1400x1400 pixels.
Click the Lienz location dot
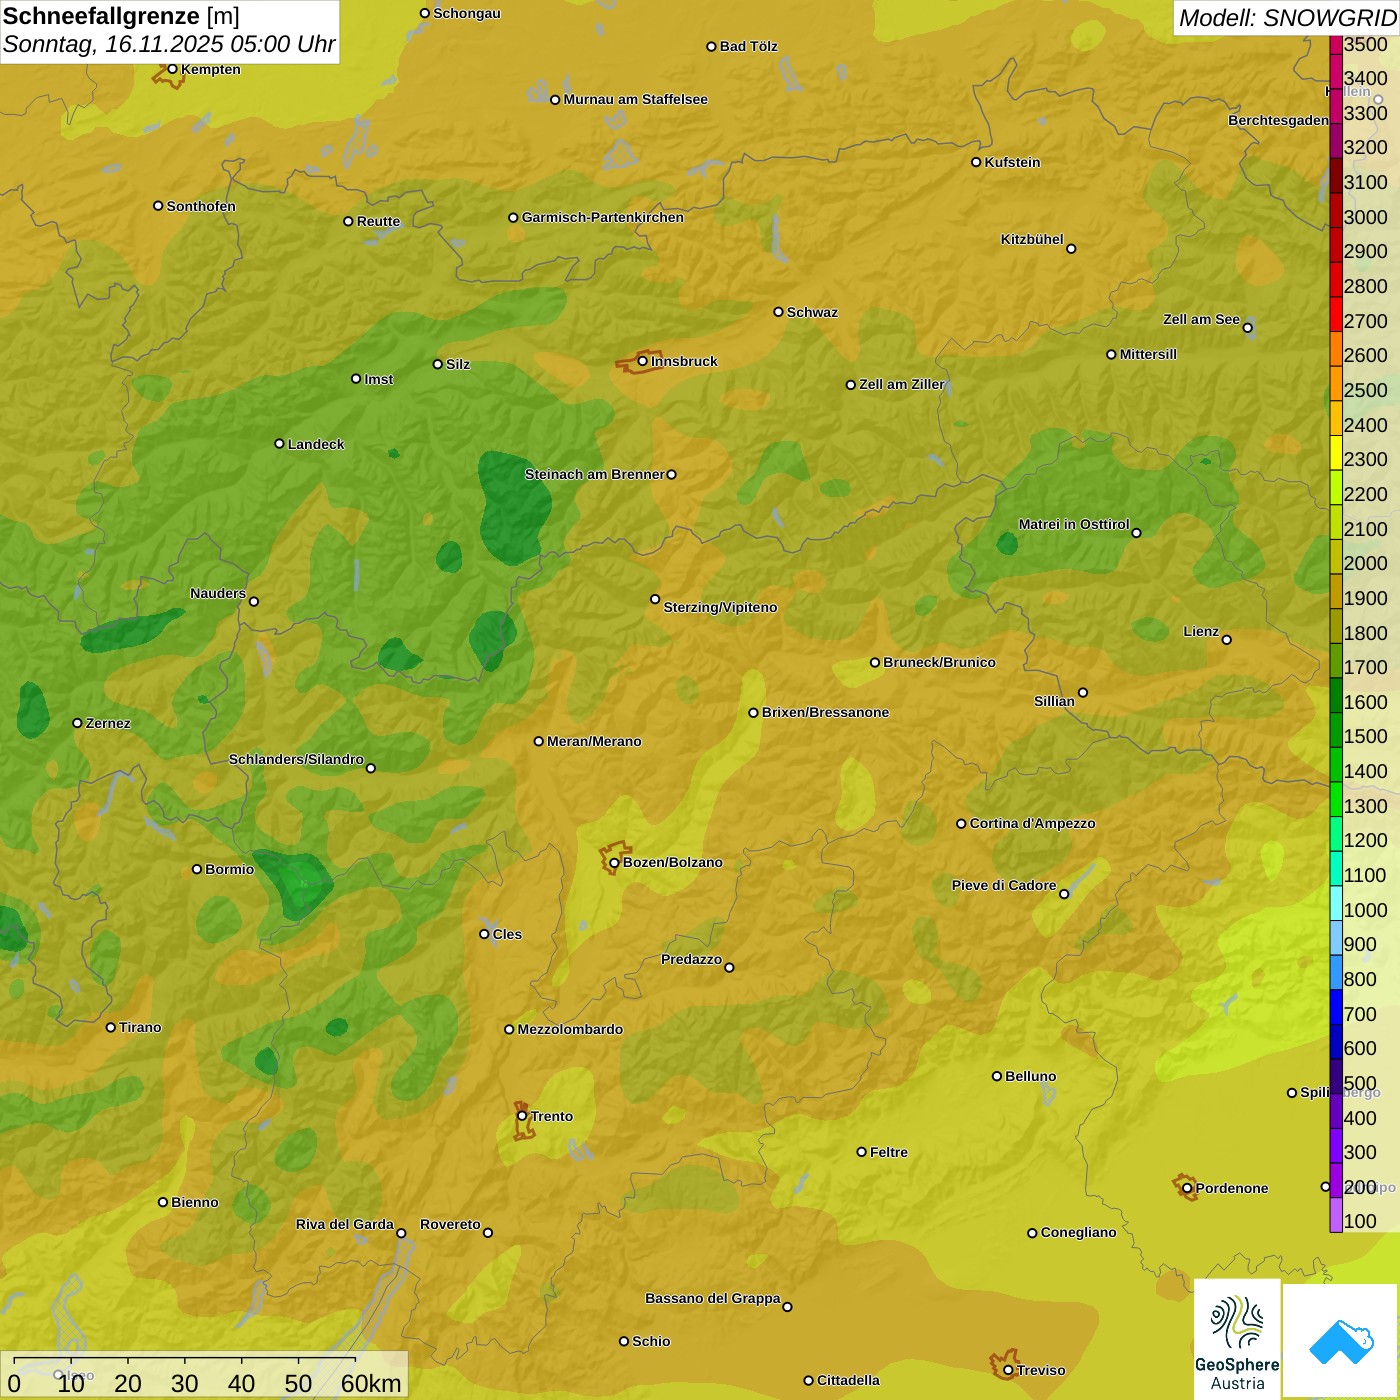click(1227, 639)
